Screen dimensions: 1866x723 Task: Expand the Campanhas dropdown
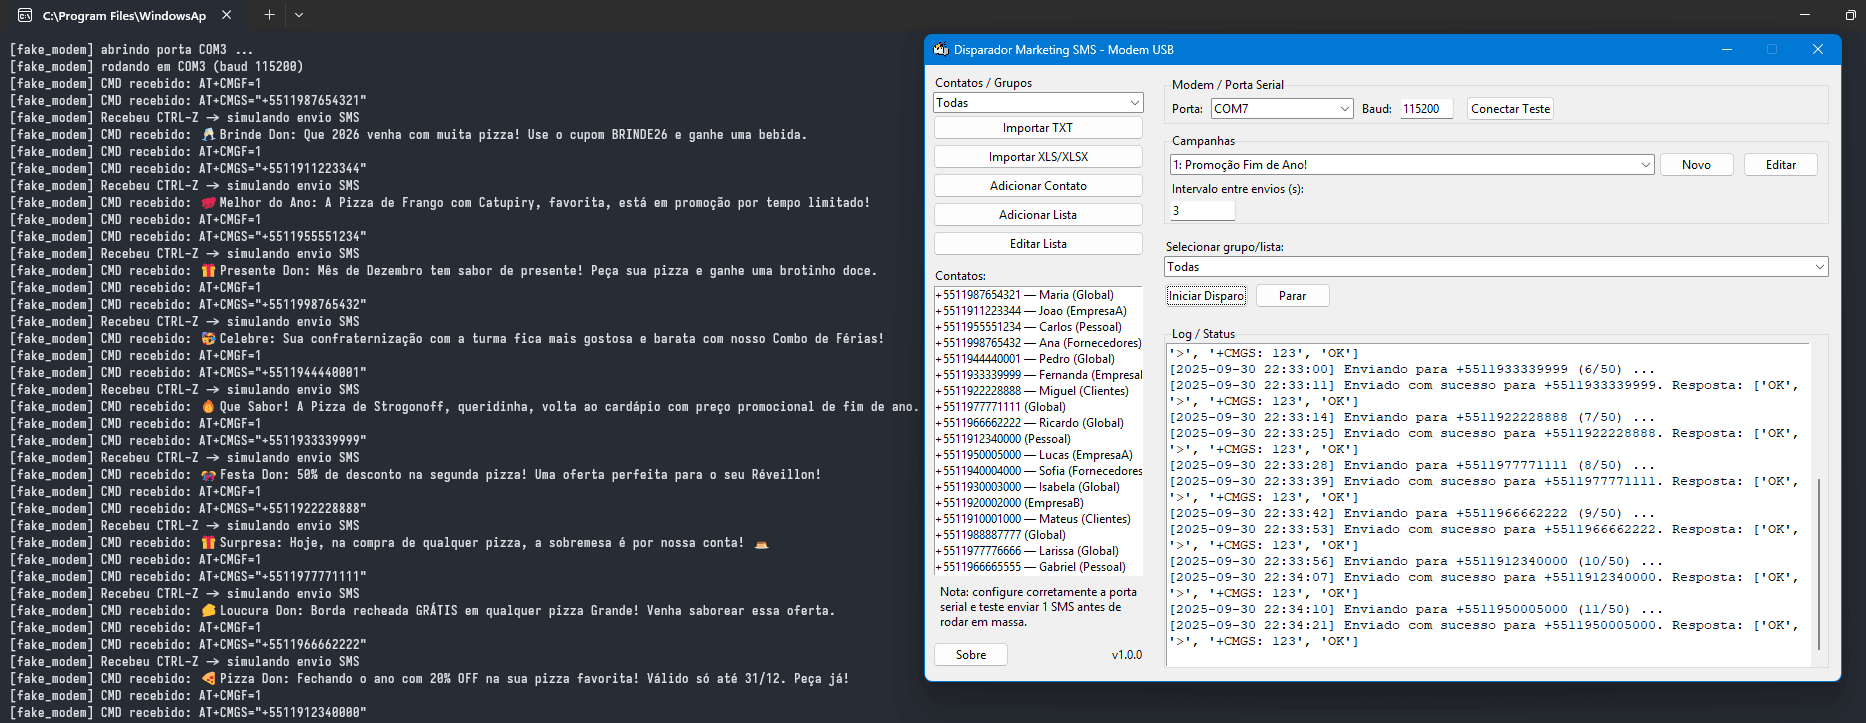click(1645, 165)
